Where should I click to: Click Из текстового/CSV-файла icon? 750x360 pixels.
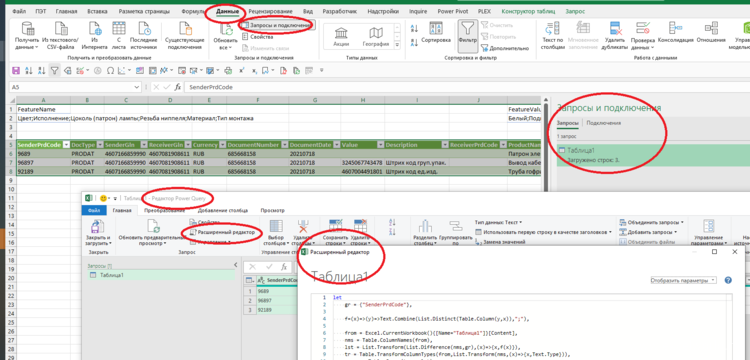[62, 29]
